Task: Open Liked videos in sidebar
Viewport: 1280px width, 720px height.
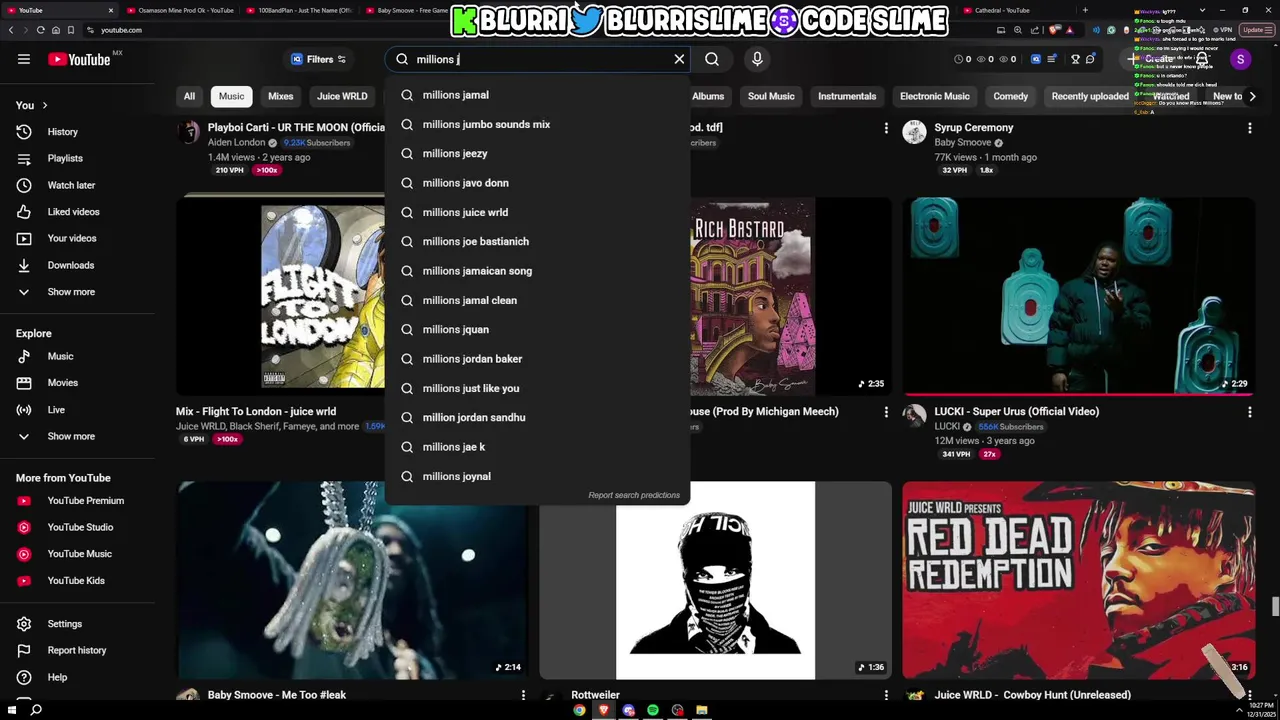Action: click(80, 212)
